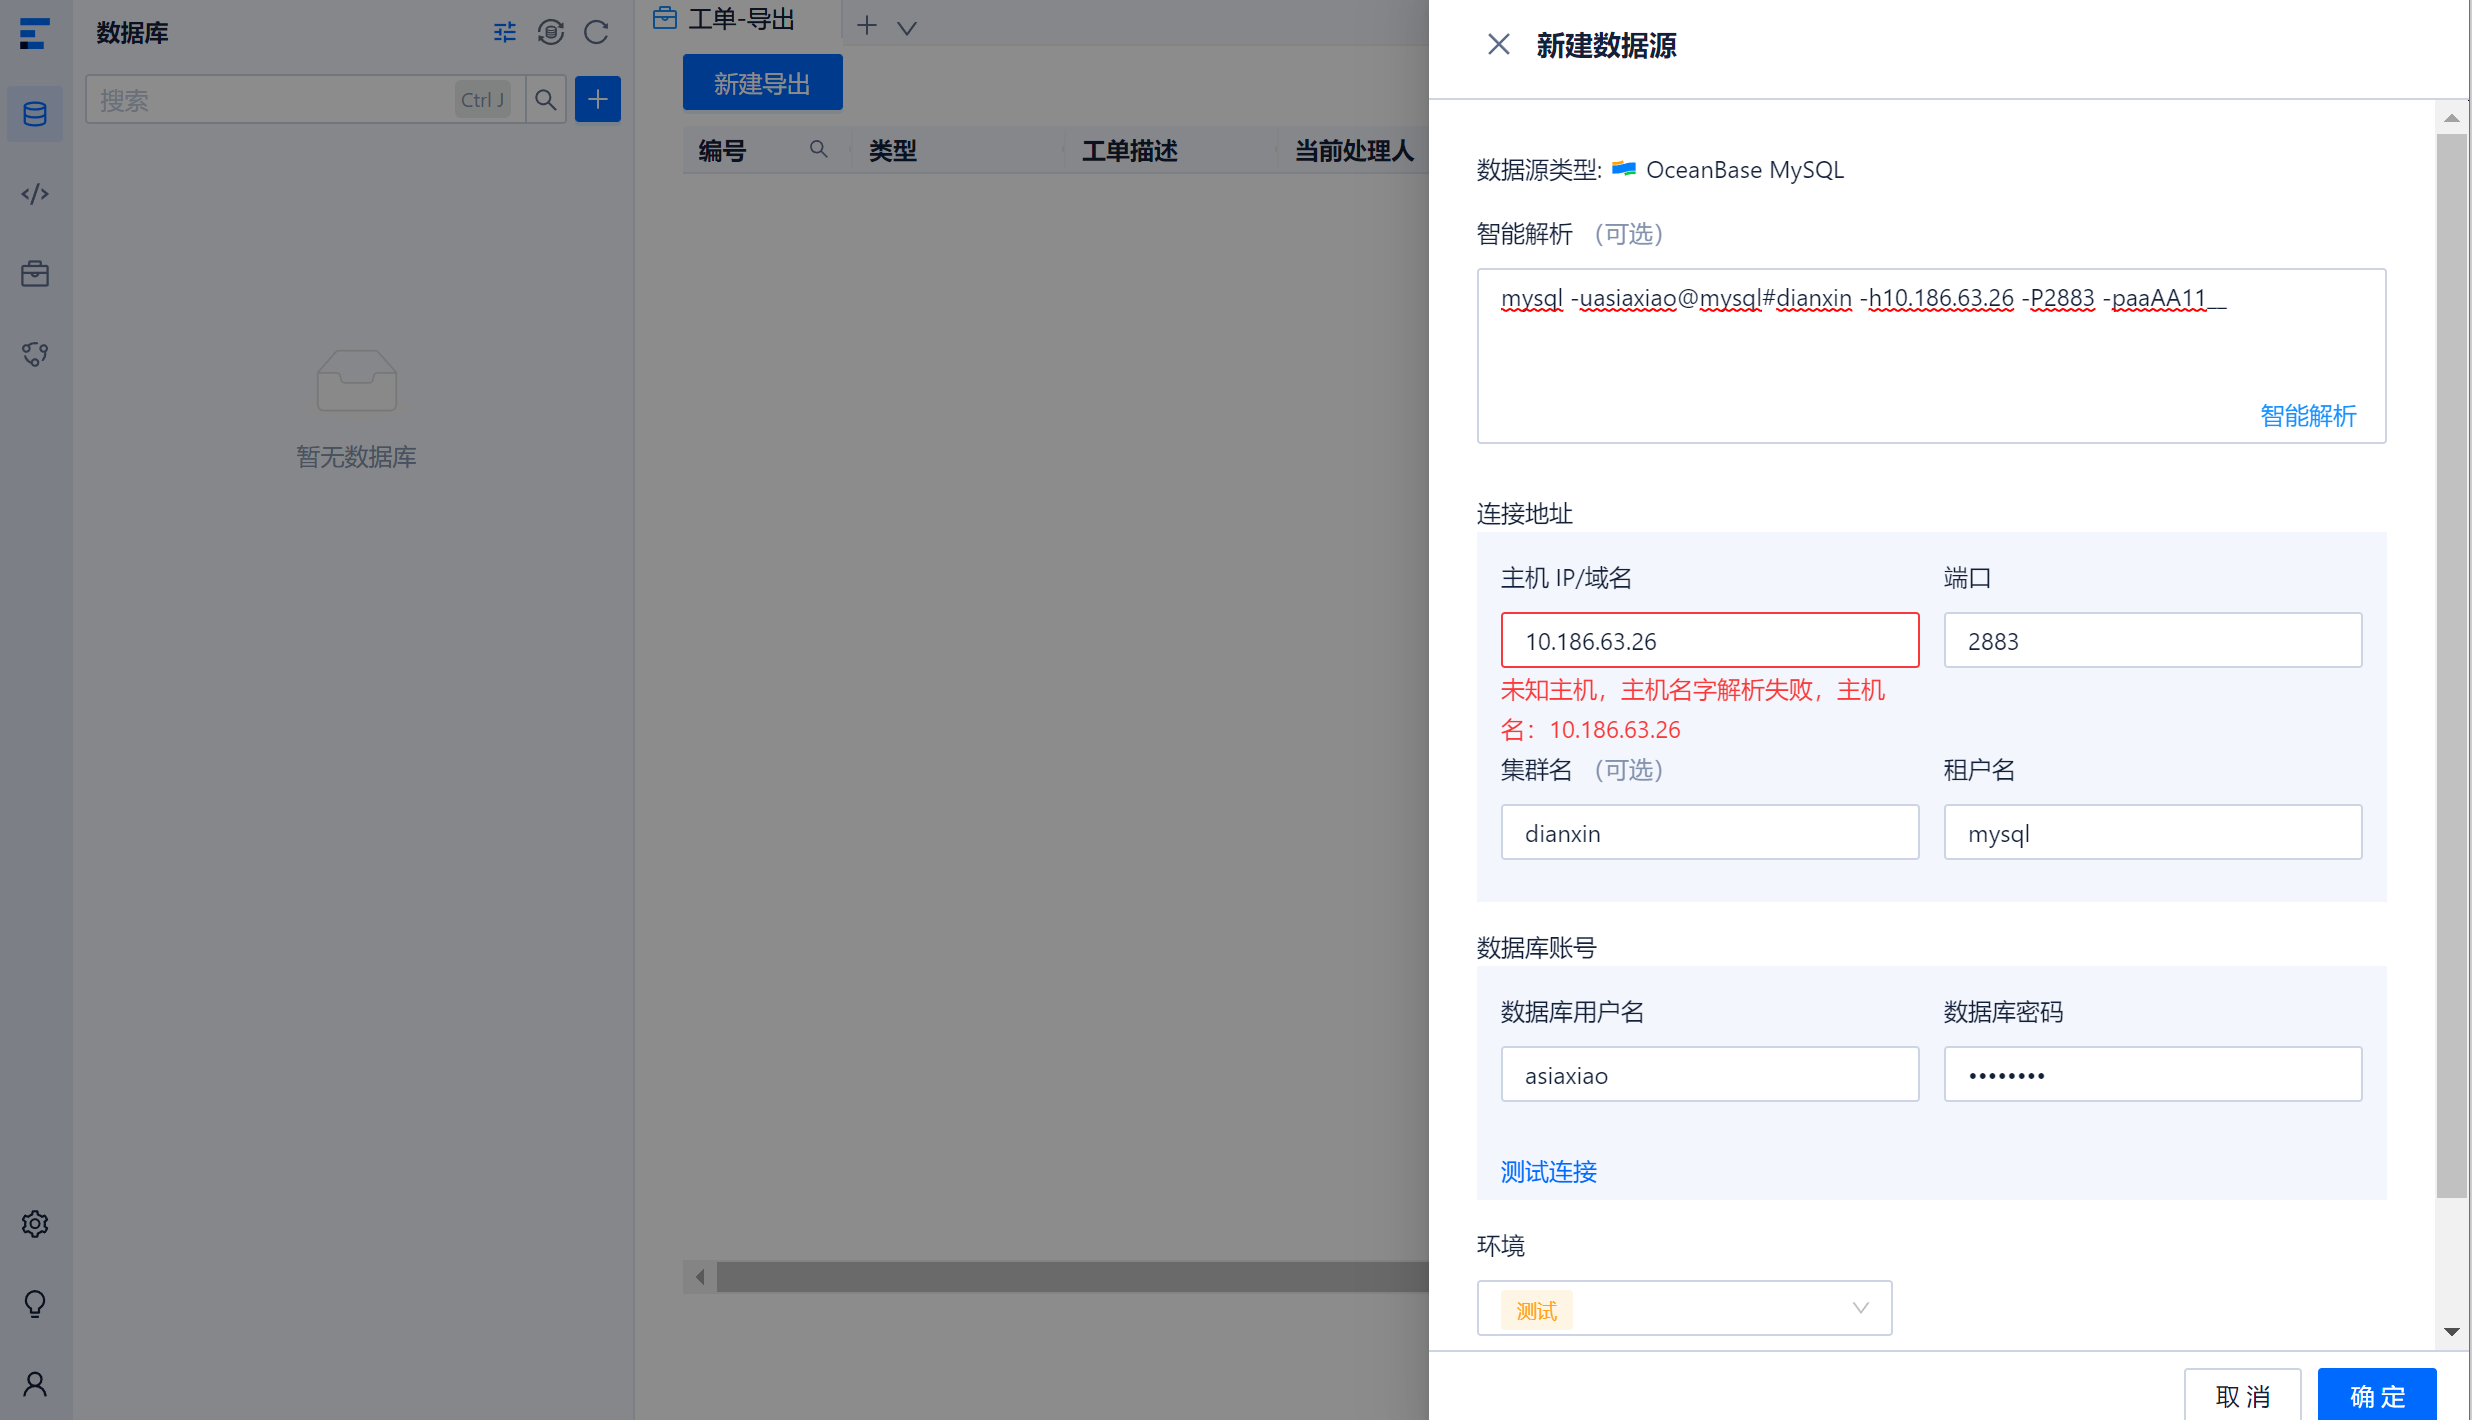This screenshot has height=1420, width=2472.
Task: Open the work order briefcase sidebar icon
Action: (35, 274)
